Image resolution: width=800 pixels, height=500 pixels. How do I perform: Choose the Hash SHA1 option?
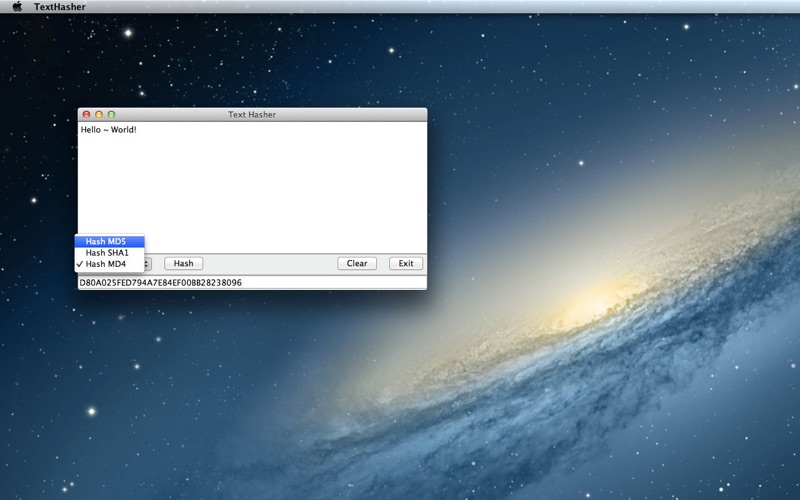109,253
